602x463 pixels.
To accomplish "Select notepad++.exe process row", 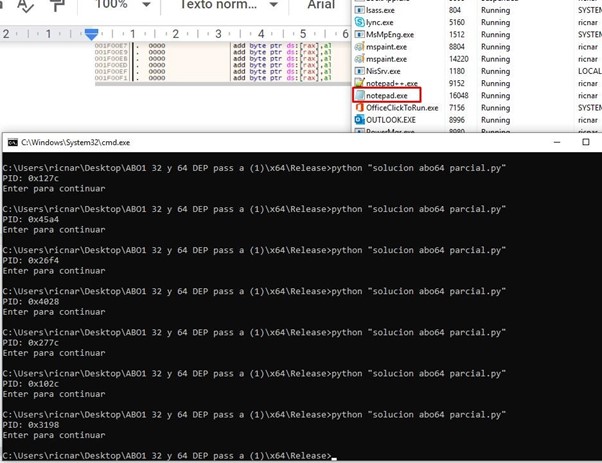I will click(477, 83).
